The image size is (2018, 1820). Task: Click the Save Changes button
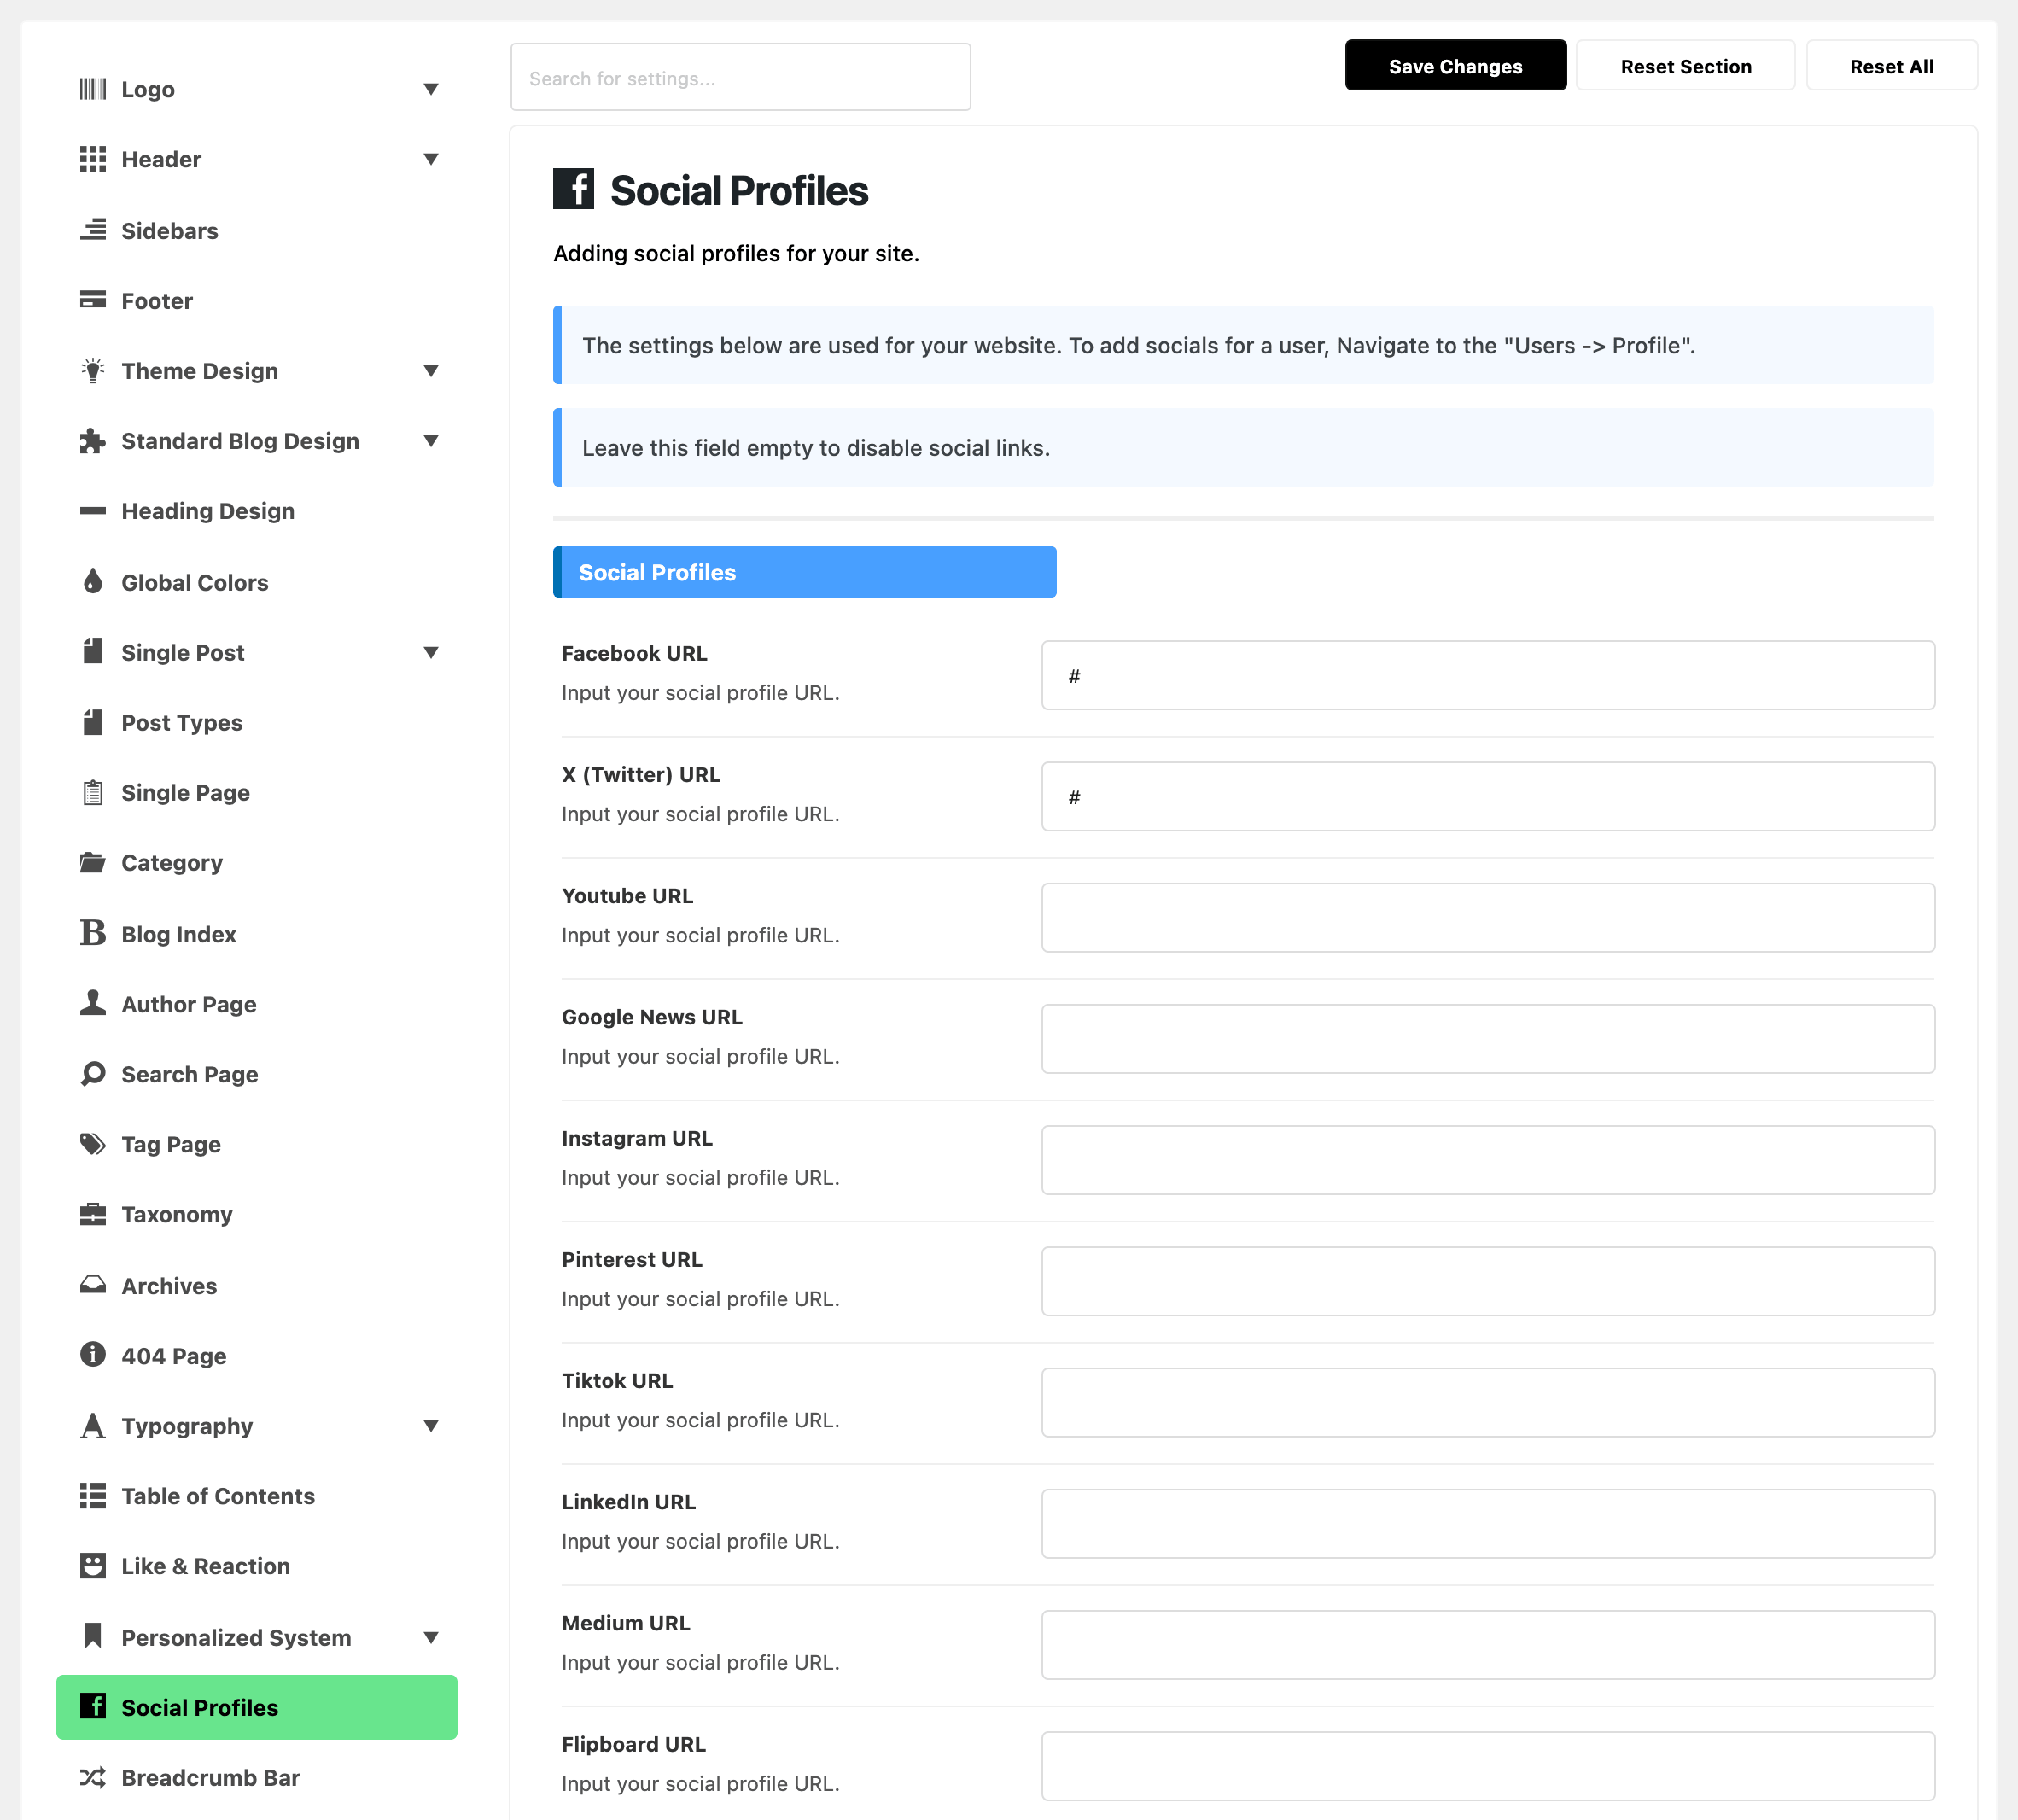click(1455, 66)
